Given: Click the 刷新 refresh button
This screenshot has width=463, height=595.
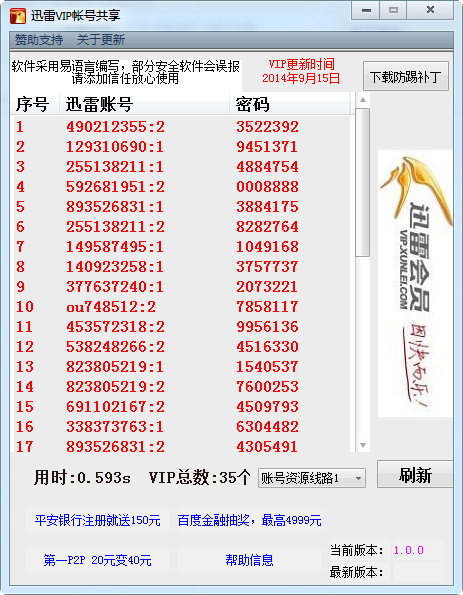Looking at the screenshot, I should point(415,474).
